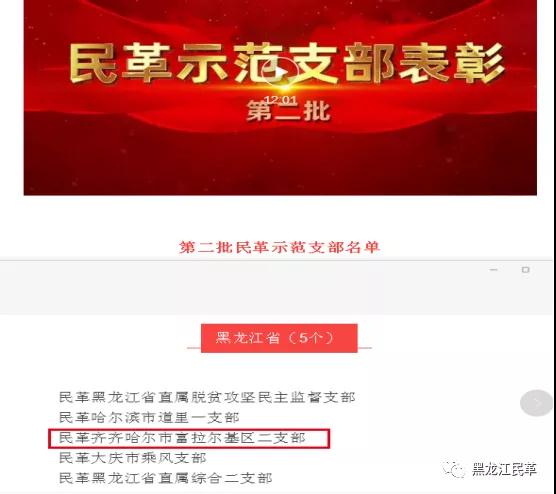This screenshot has height=494, width=556.
Task: Play the 民革示范支部表彰 video
Action: [280, 72]
